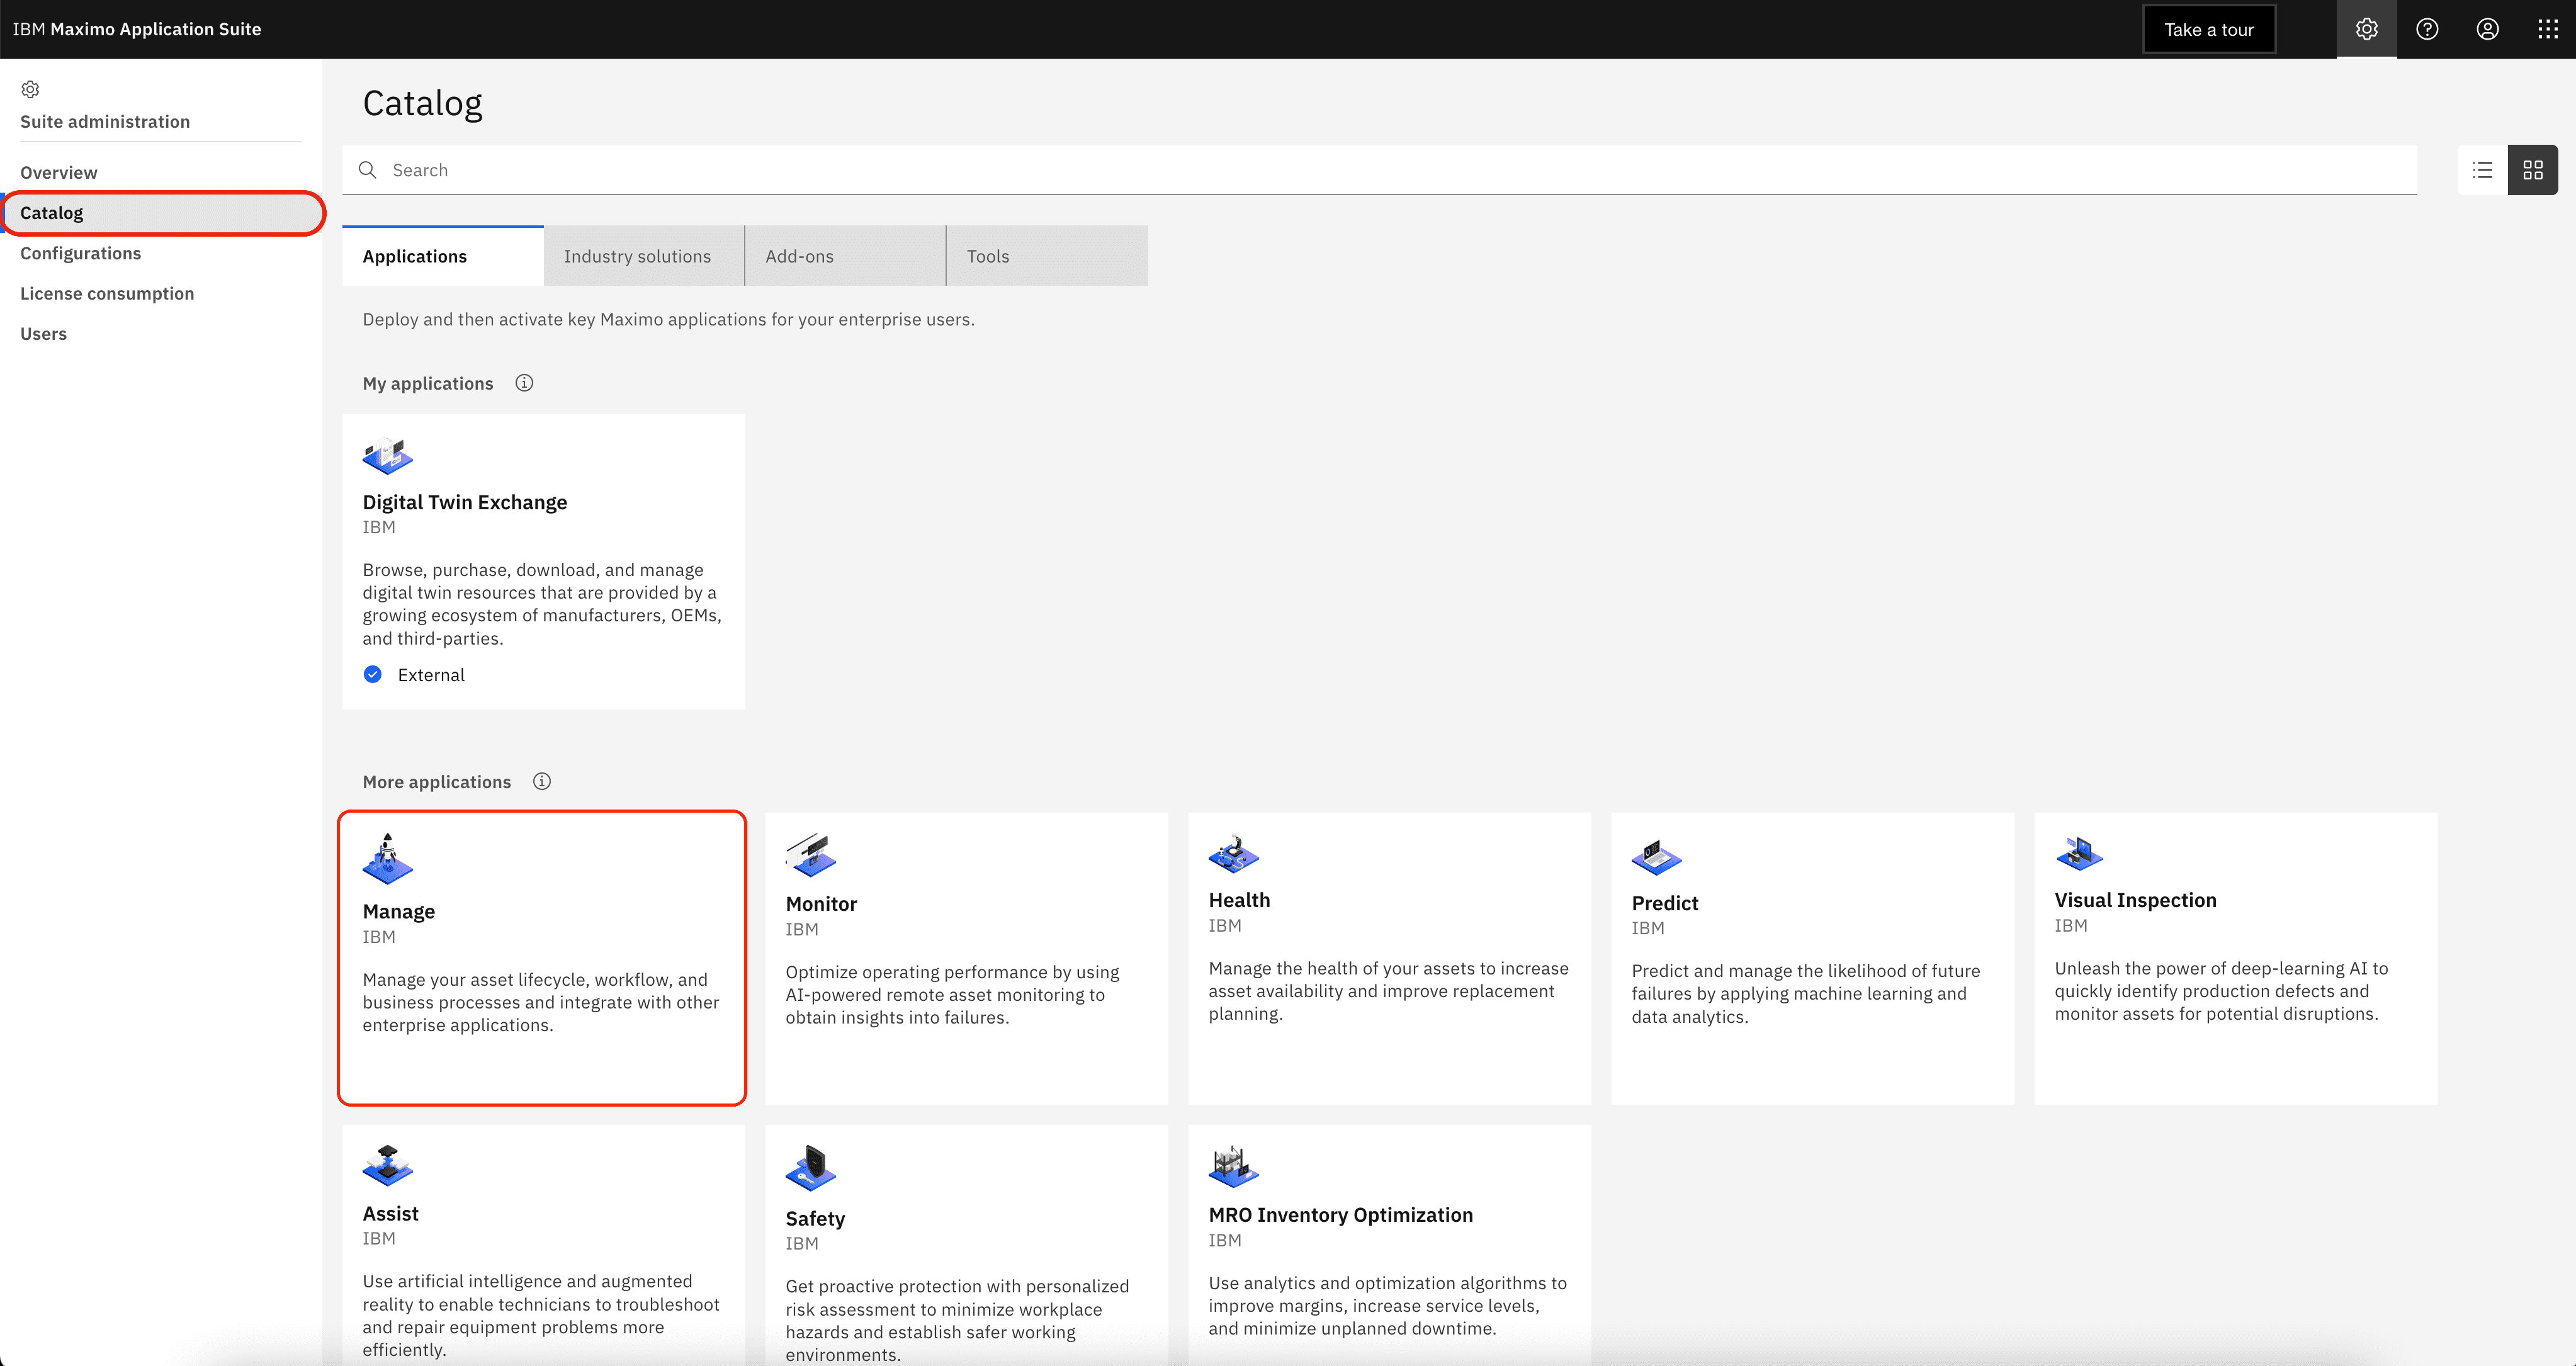2576x1366 pixels.
Task: Click the My applications label
Action: [428, 383]
